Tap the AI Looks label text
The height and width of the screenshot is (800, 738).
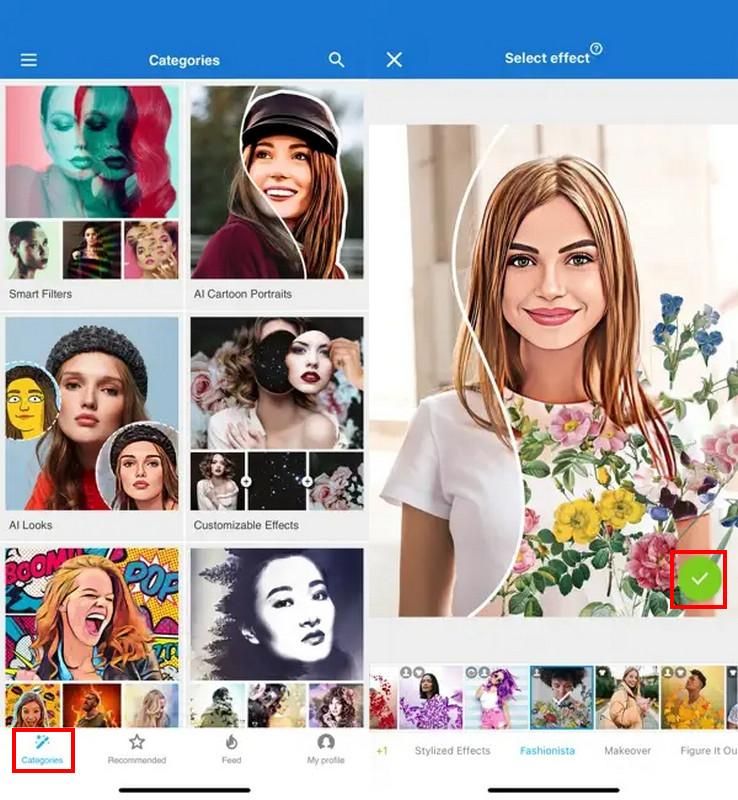[31, 525]
